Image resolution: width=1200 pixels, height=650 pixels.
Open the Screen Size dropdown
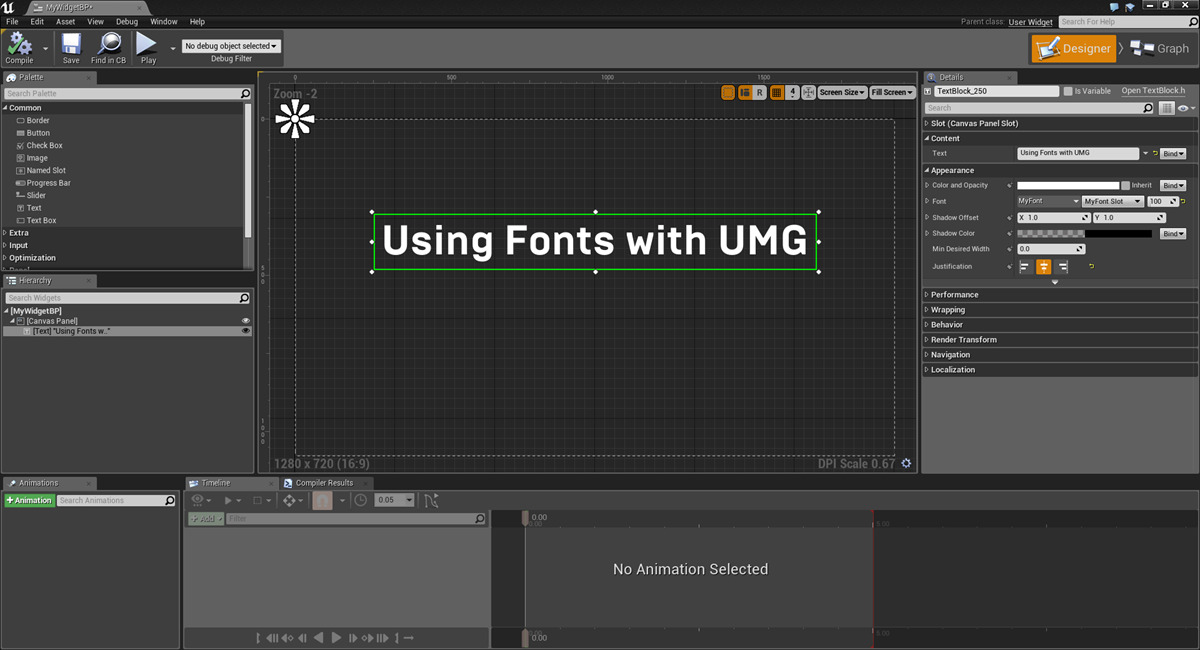point(841,91)
